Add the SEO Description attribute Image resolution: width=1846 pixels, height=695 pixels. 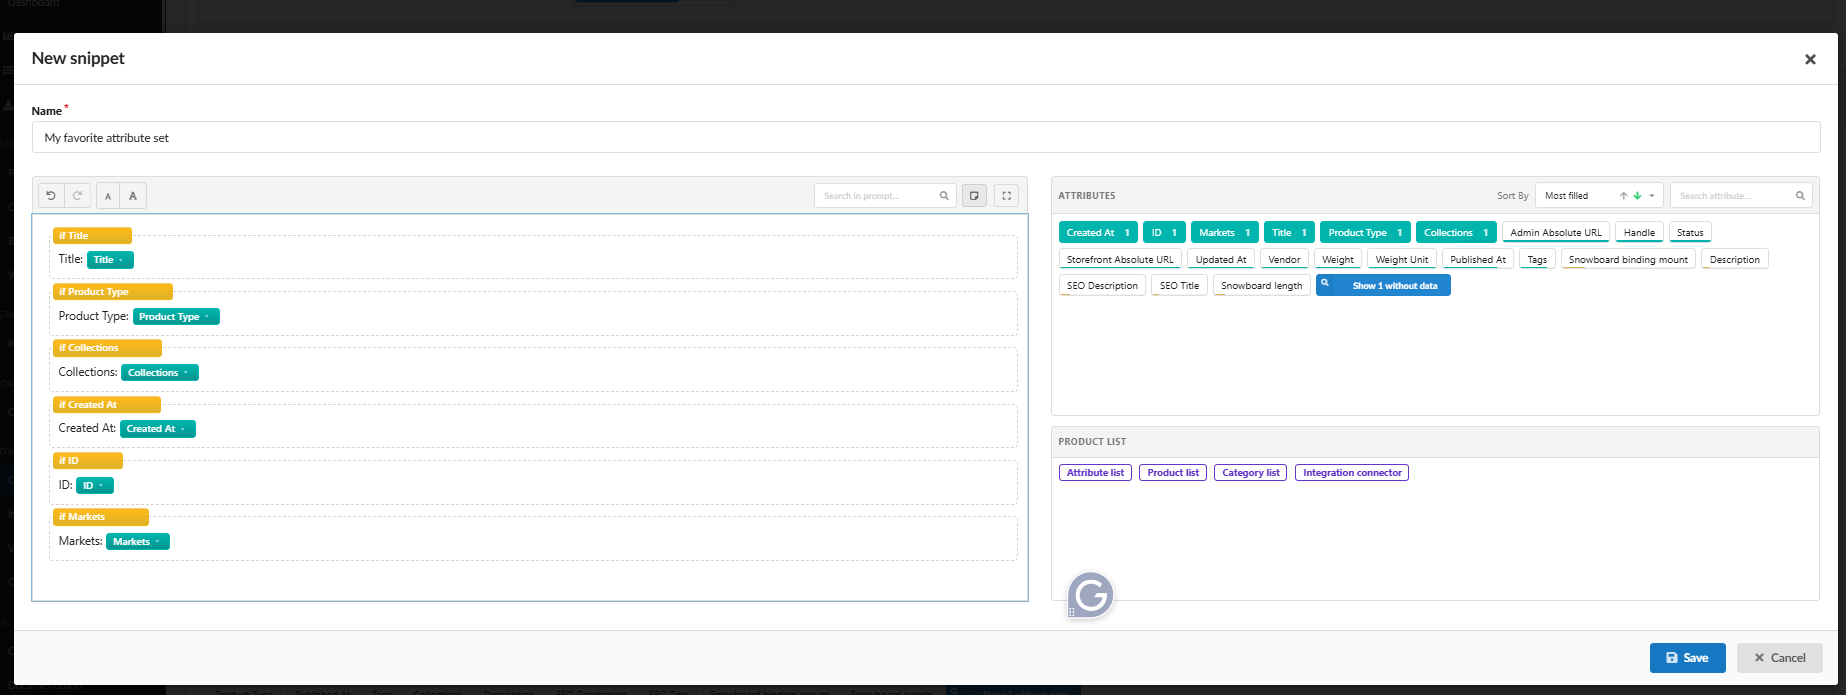coord(1102,286)
